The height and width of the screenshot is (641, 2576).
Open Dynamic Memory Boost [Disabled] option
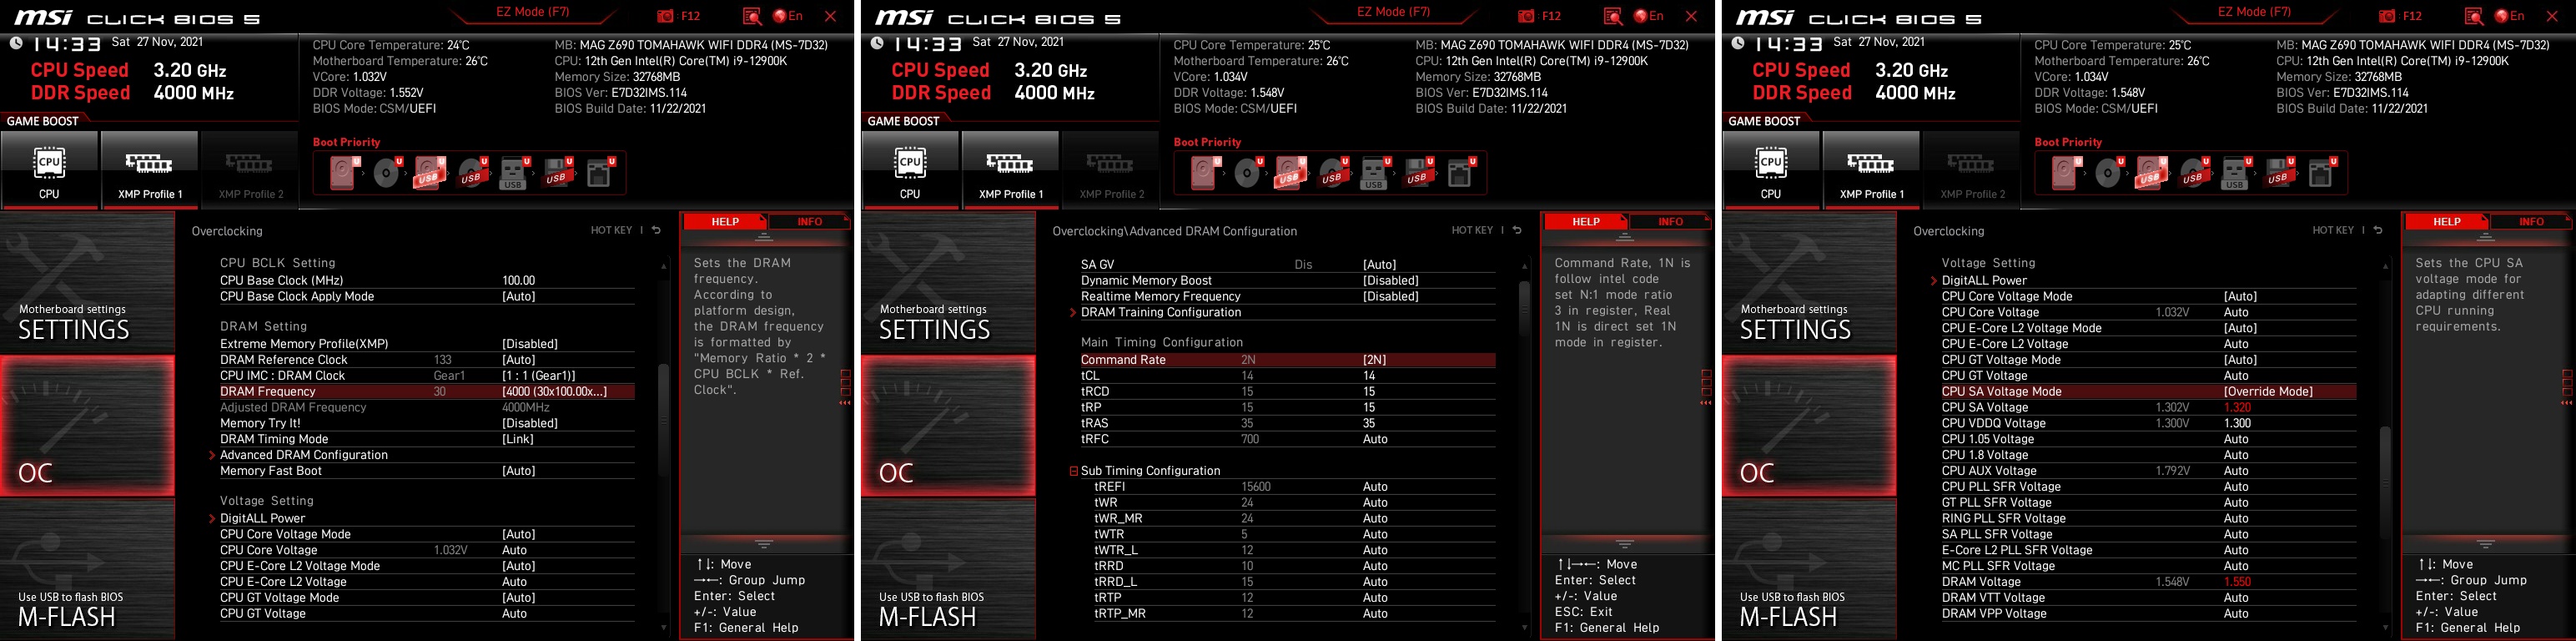tap(1288, 281)
